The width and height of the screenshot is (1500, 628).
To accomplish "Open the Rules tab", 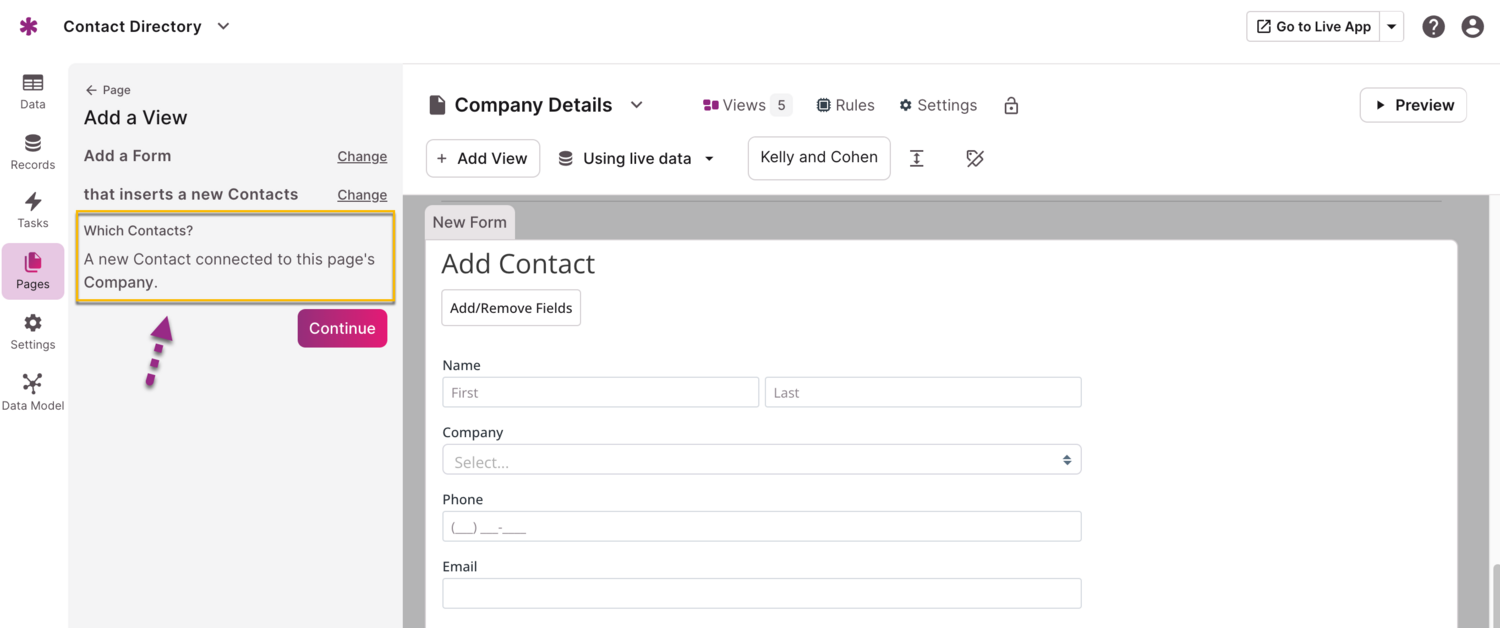I will click(845, 105).
